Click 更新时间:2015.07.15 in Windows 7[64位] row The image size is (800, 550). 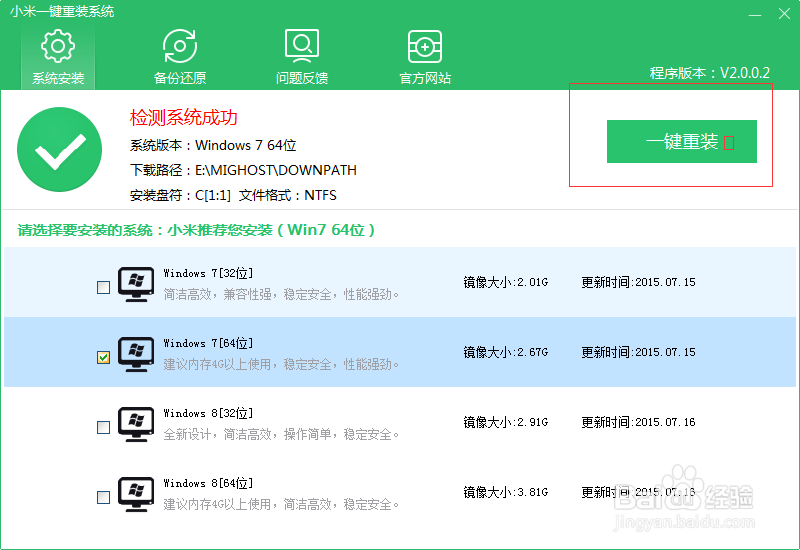639,352
